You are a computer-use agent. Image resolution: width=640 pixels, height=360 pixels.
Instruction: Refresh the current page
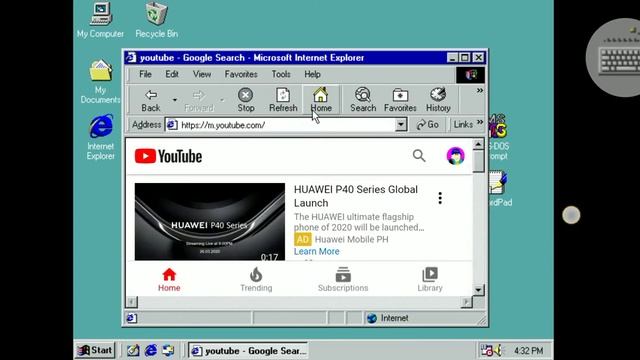click(x=283, y=100)
